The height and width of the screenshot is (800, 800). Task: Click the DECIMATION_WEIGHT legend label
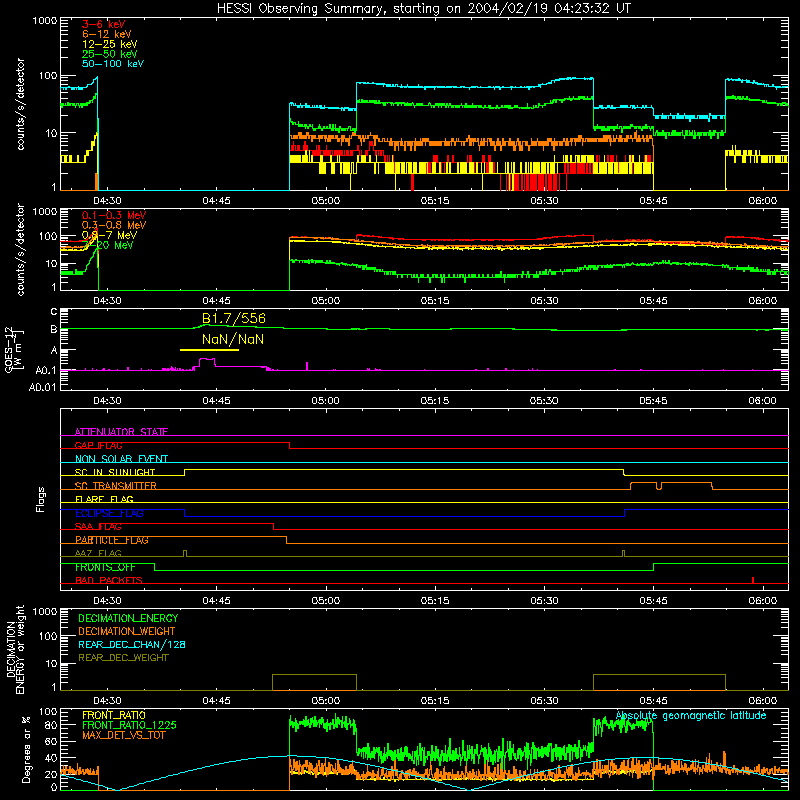tap(127, 631)
